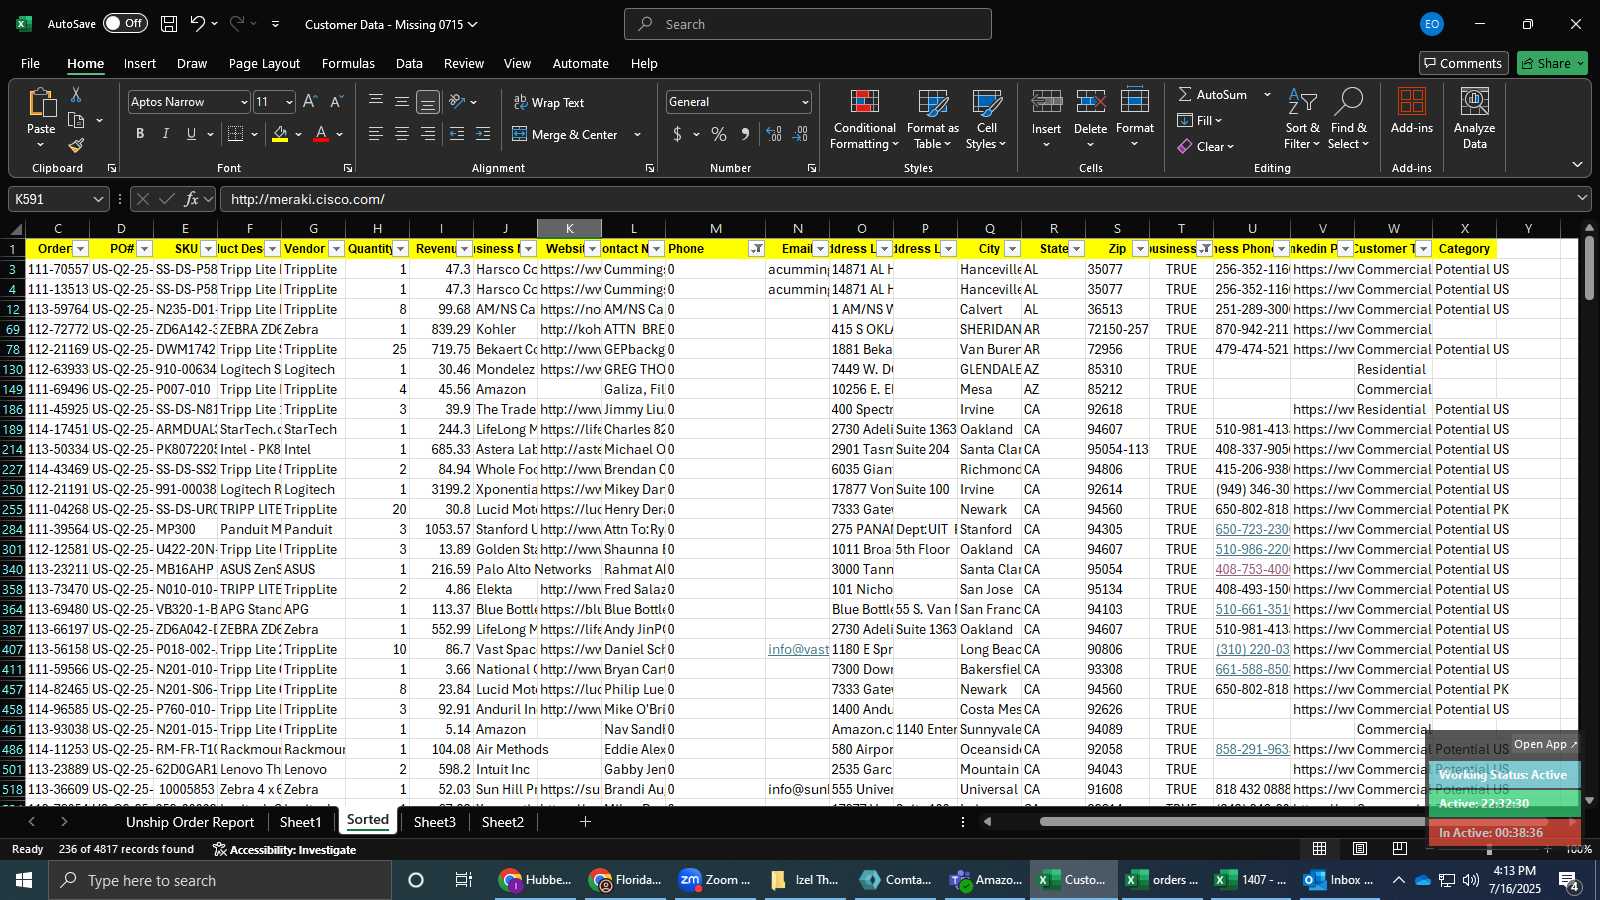Switch to the Insert ribbon tab
The height and width of the screenshot is (900, 1600).
click(140, 63)
